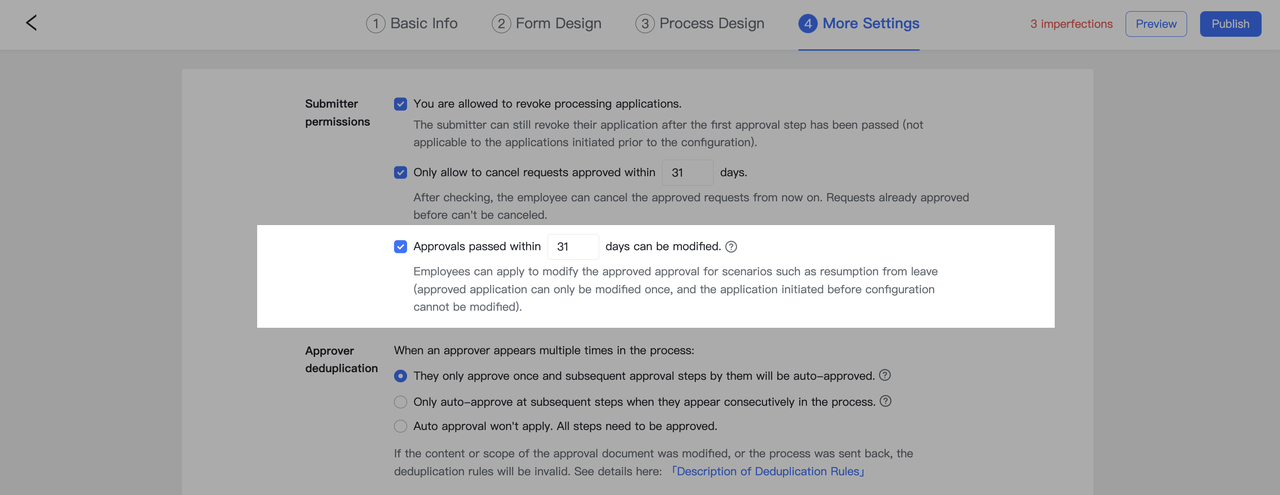
Task: Click the step 4 circle icon
Action: point(807,24)
